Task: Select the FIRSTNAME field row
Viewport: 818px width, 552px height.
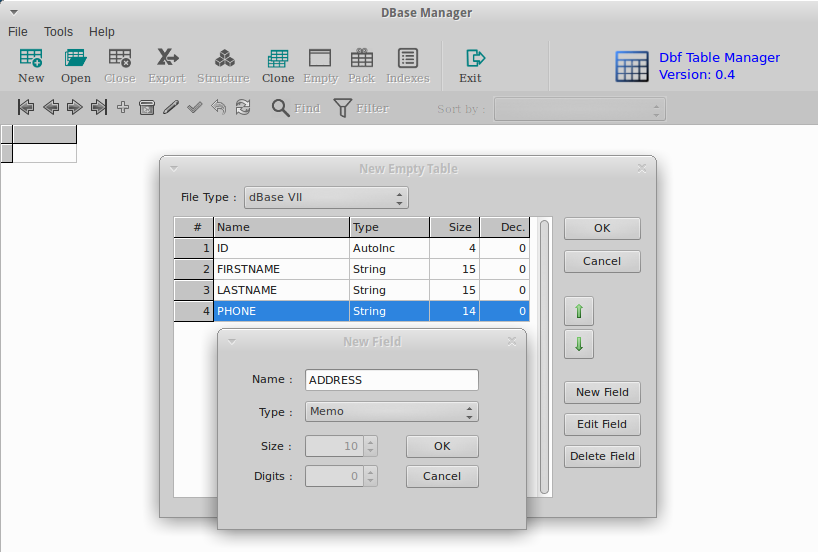Action: click(x=352, y=269)
